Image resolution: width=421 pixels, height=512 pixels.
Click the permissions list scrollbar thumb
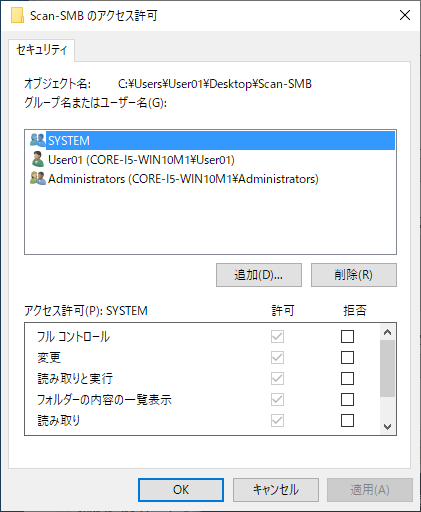(x=387, y=368)
